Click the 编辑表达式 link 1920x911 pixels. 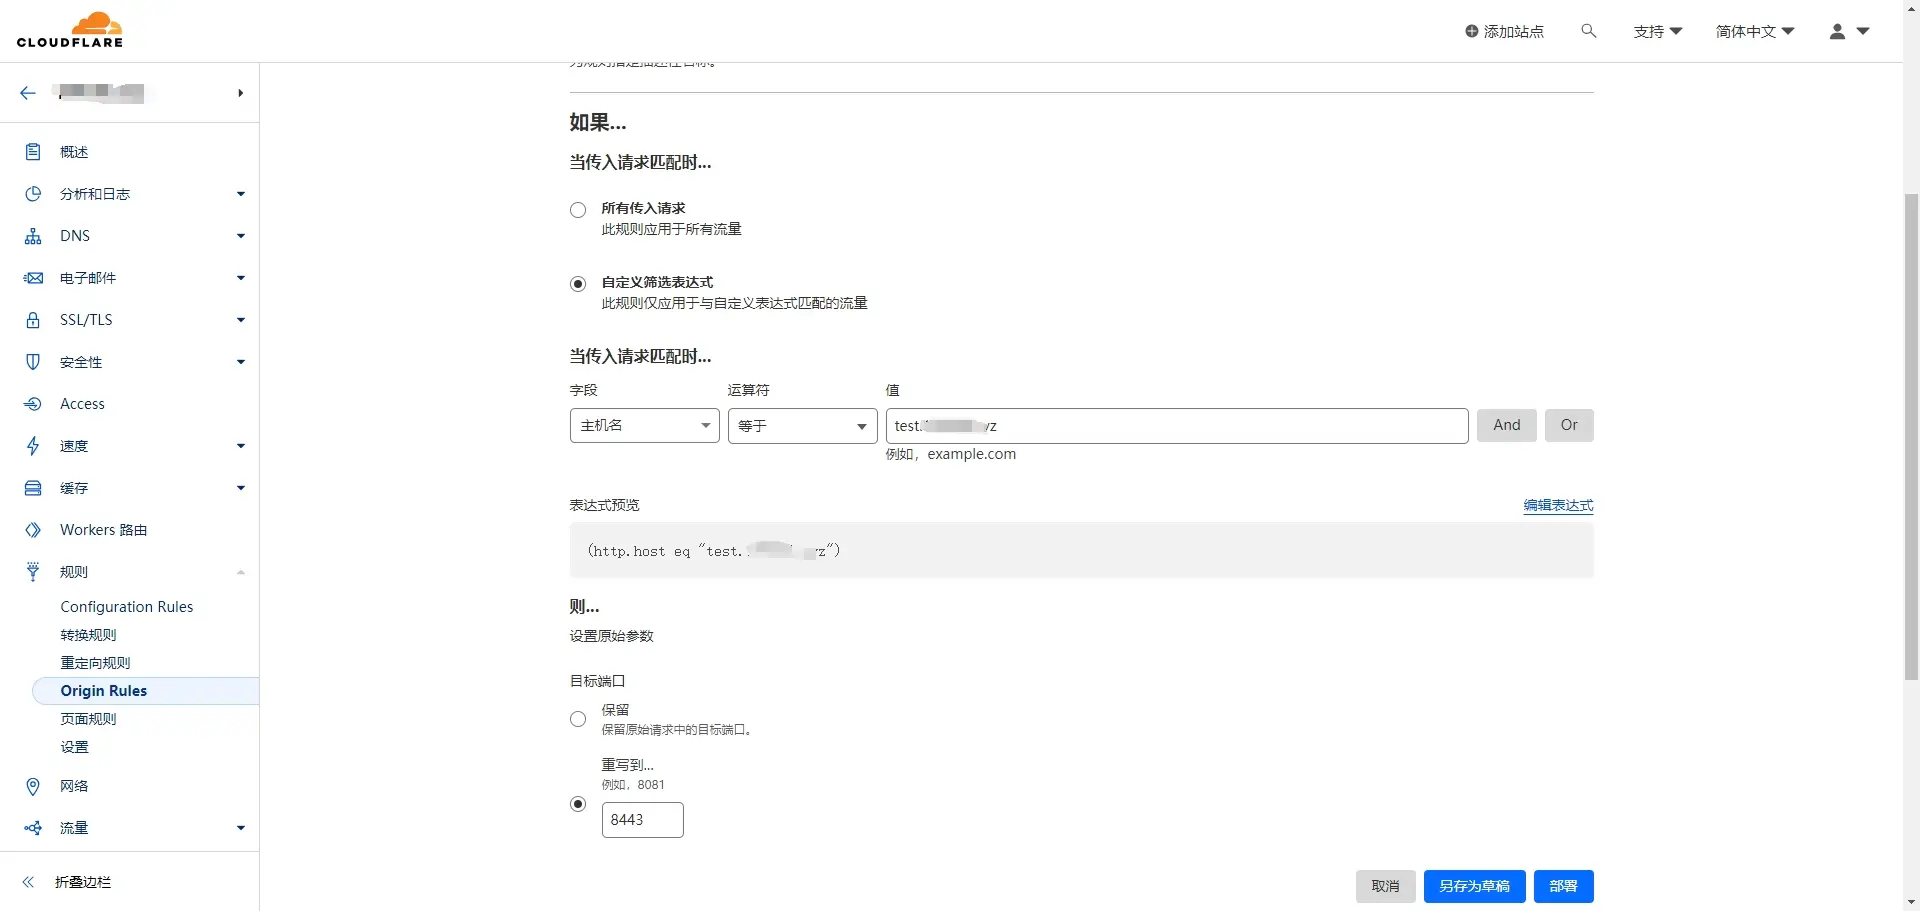click(1558, 505)
